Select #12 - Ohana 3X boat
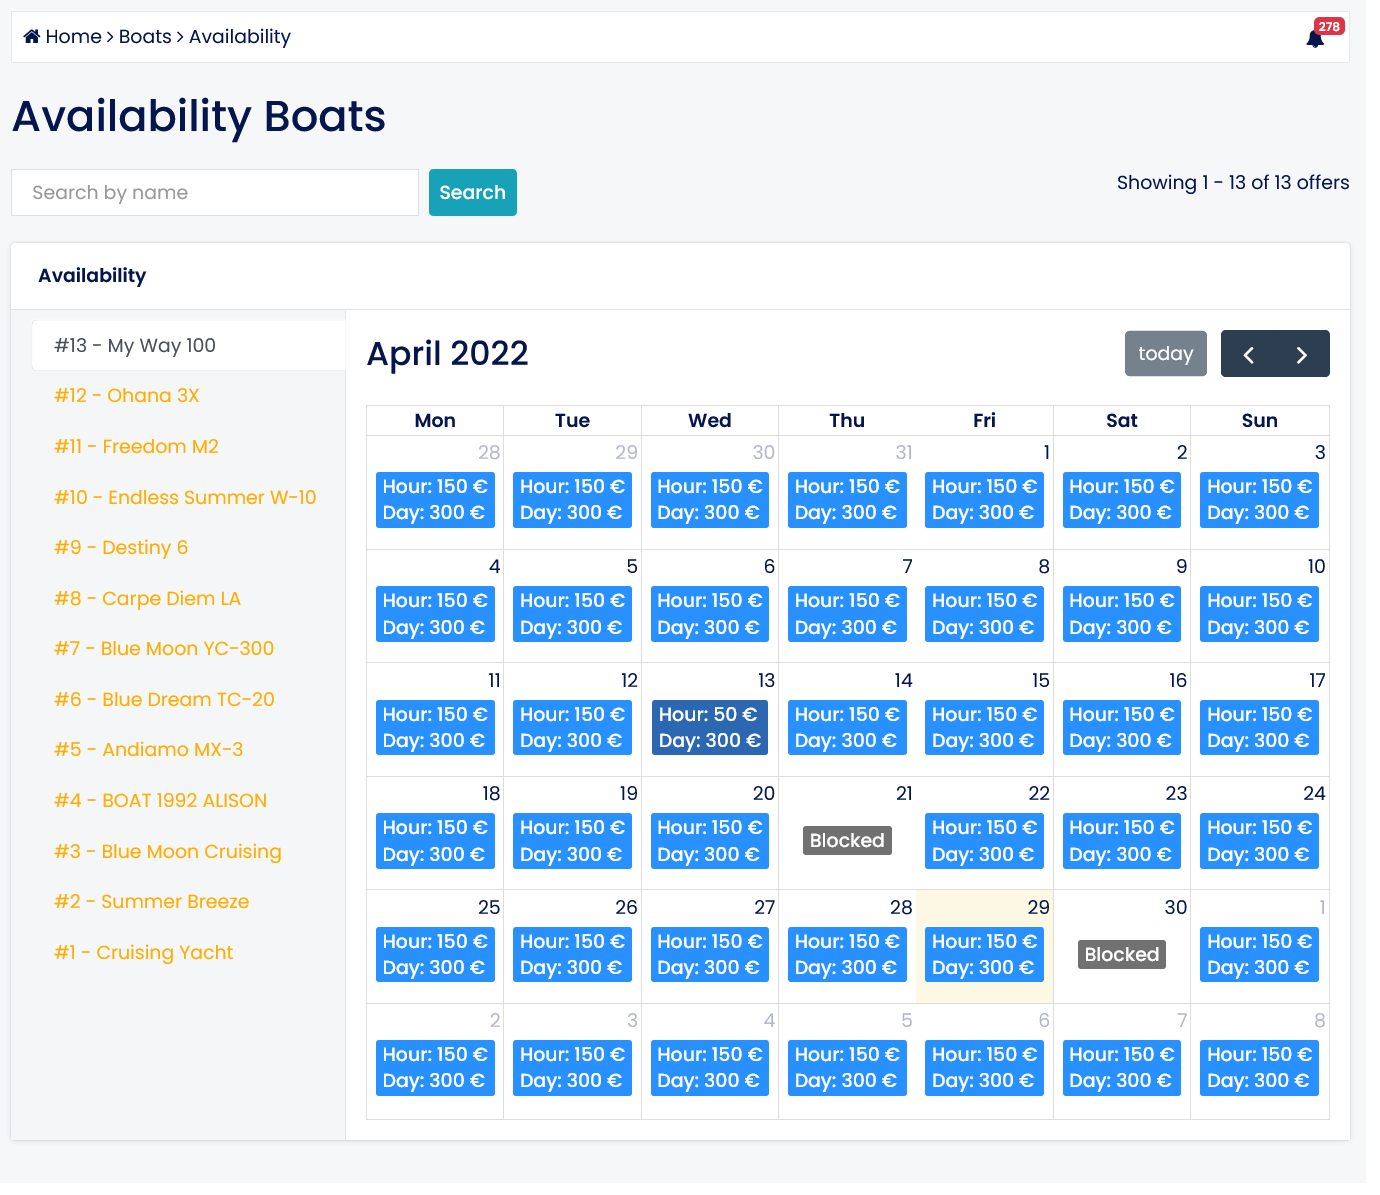Screen dimensions: 1380x1195 pos(127,396)
